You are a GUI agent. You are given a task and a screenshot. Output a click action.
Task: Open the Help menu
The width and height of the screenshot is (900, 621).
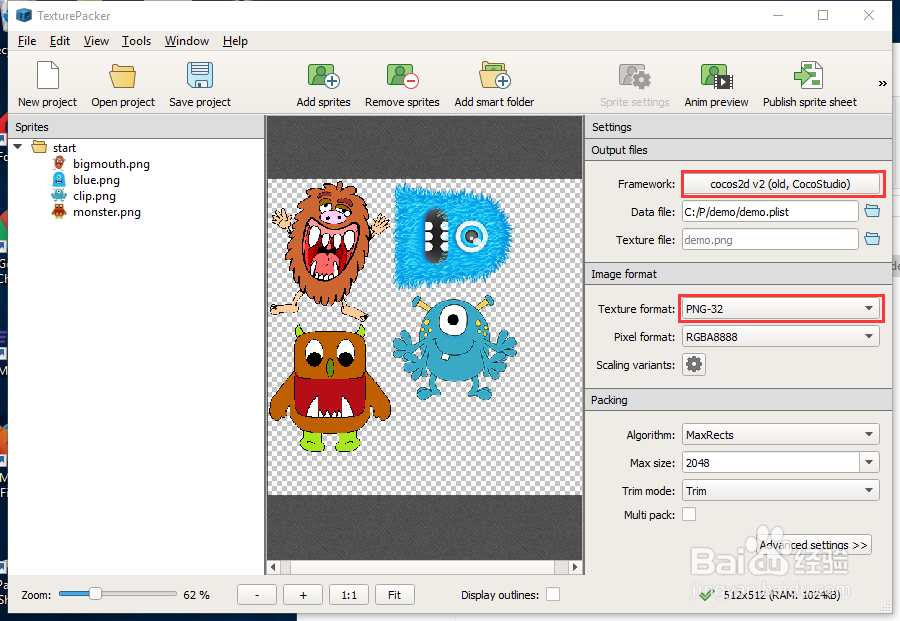[x=235, y=41]
